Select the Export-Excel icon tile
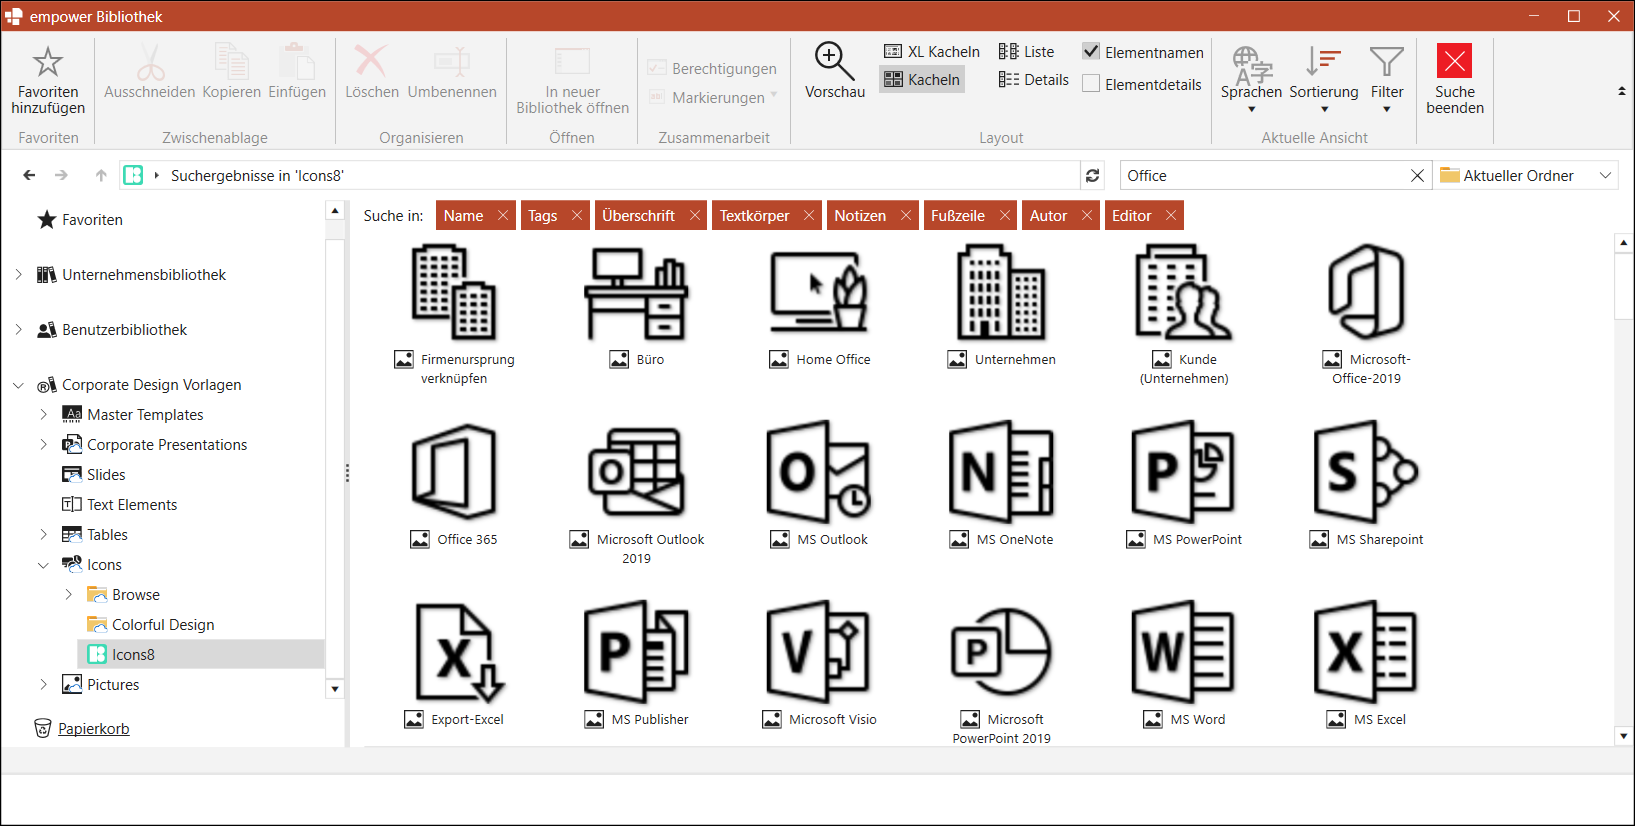Screen dimensions: 1635x826 [x=454, y=665]
